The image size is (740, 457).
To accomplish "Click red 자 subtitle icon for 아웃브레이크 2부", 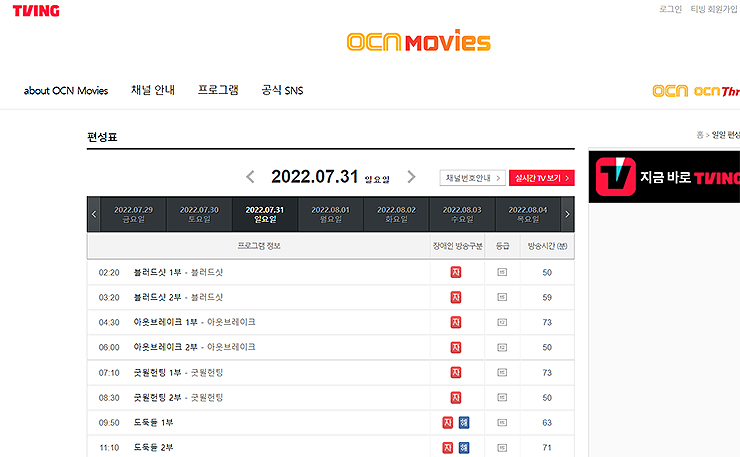I will [x=455, y=347].
